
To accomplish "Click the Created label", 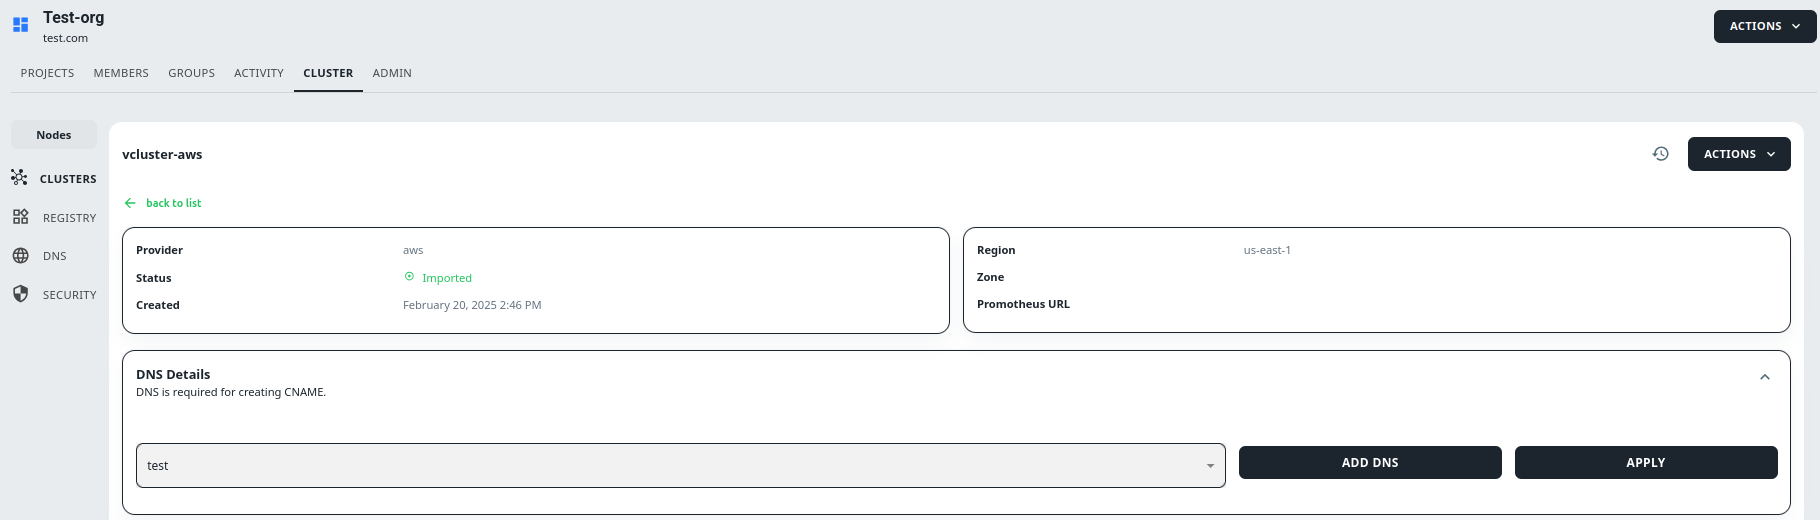I will pyautogui.click(x=158, y=305).
